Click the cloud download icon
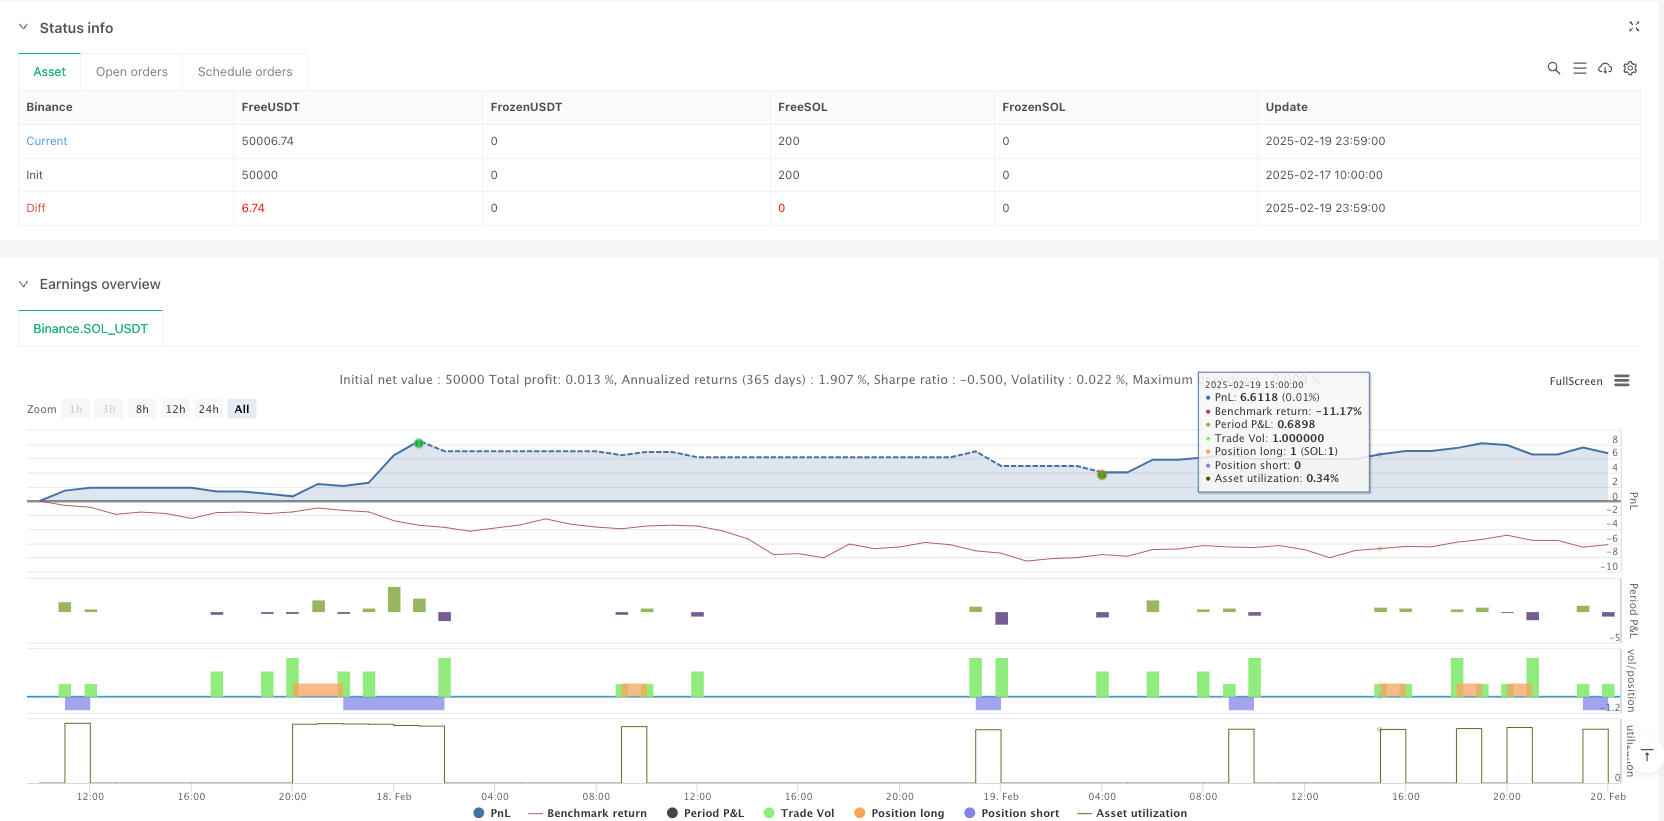Screen dimensions: 1664x821 [1605, 68]
